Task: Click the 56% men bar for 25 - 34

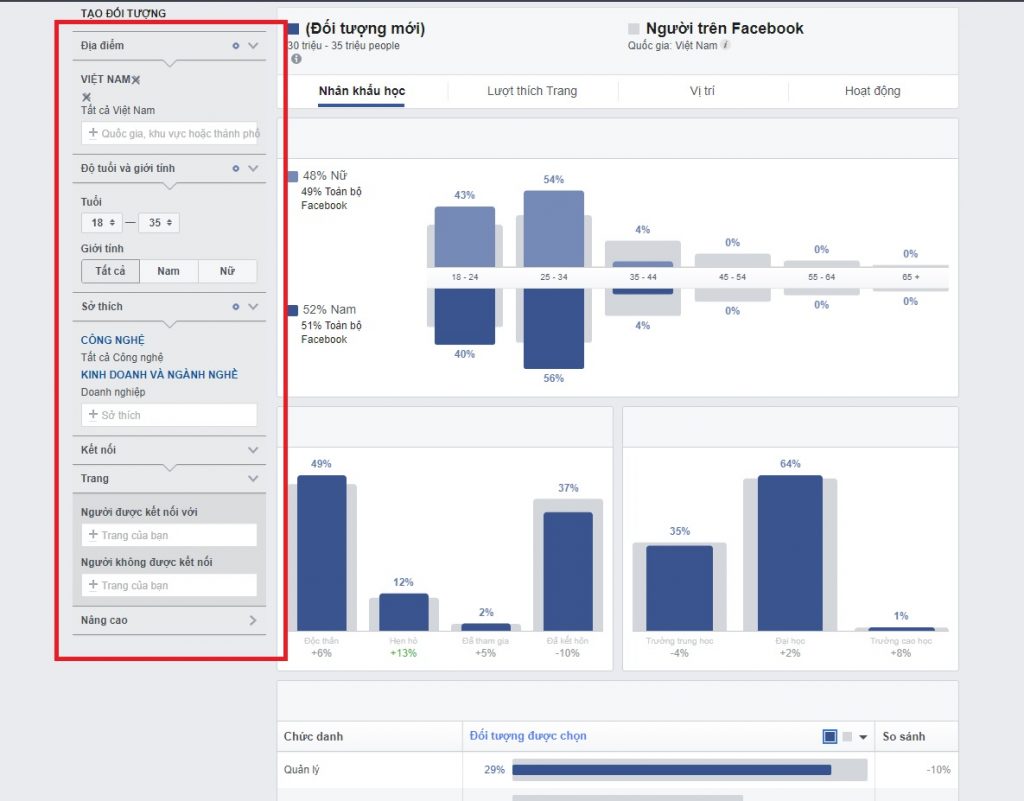Action: coord(554,328)
